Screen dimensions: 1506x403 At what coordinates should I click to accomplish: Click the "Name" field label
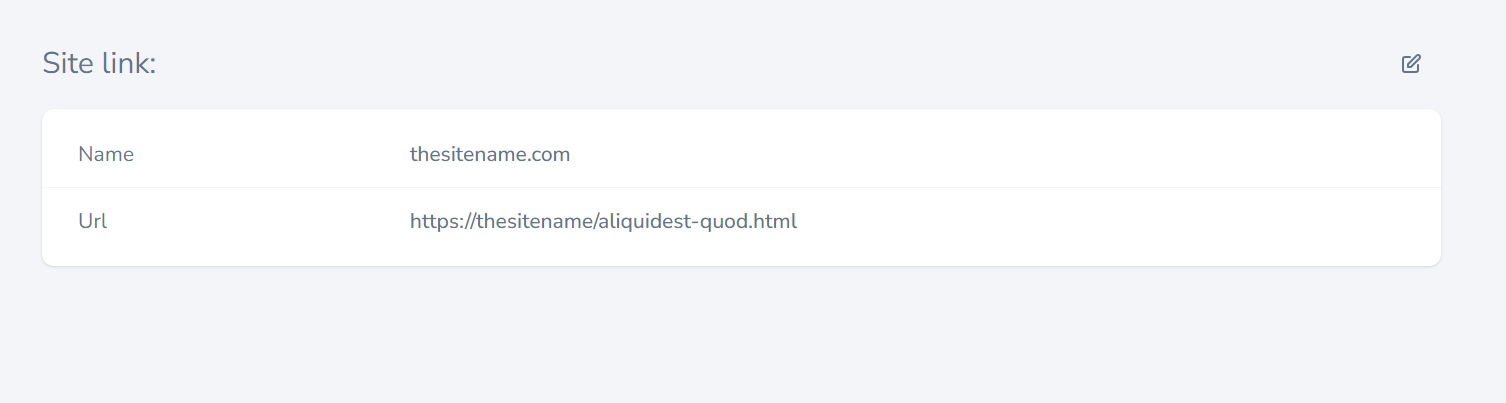[x=106, y=155]
